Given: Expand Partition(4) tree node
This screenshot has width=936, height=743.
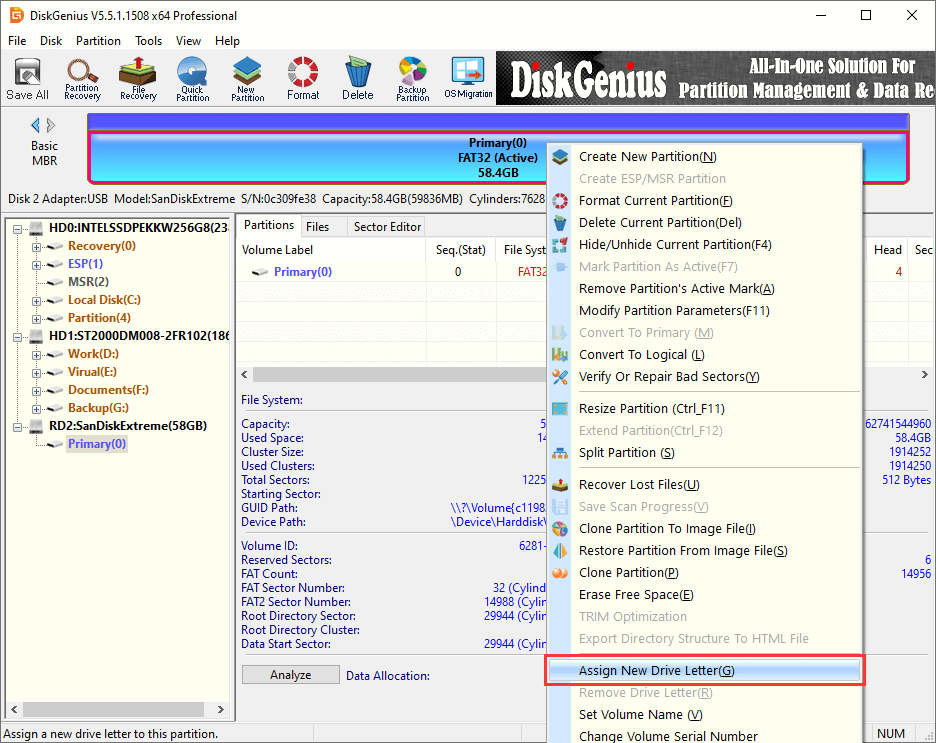Looking at the screenshot, I should pos(36,319).
